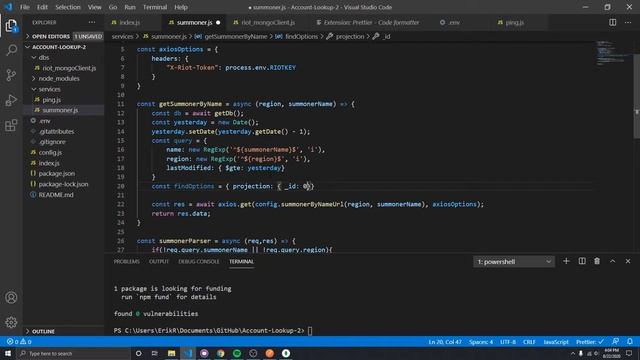Screen dimensions: 640x360
Task: Close the terminal panel
Action: pyautogui.click(x=628, y=261)
